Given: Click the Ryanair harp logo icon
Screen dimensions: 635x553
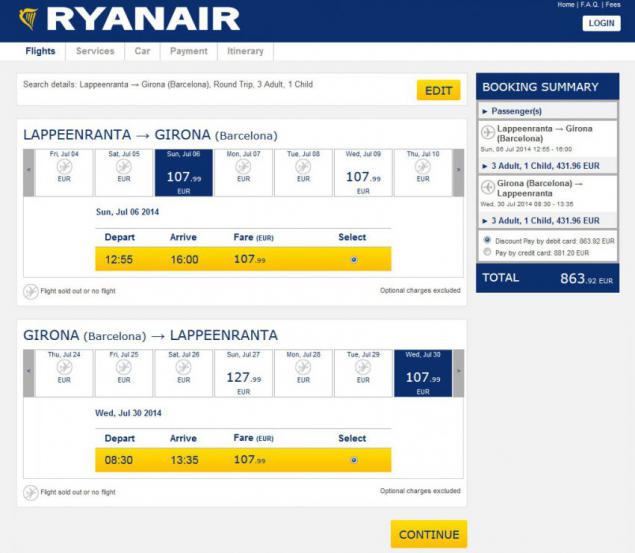Looking at the screenshot, I should point(28,19).
